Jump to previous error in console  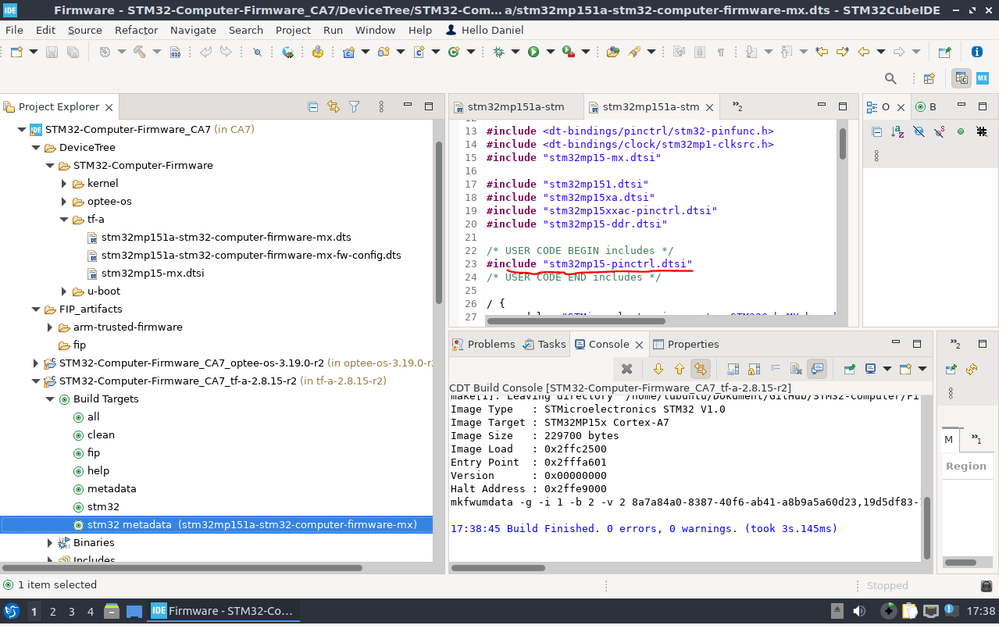click(x=679, y=369)
